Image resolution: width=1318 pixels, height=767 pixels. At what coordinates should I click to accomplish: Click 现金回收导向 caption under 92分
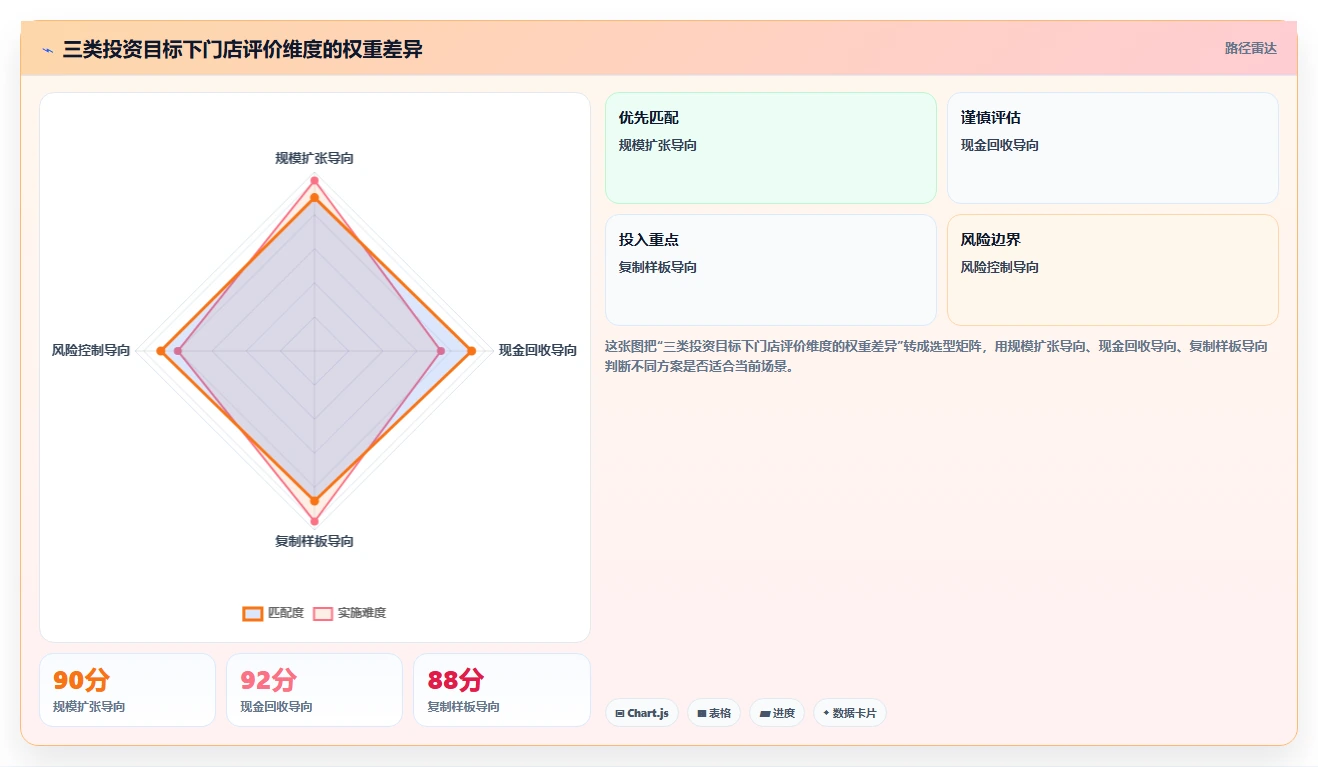276,706
